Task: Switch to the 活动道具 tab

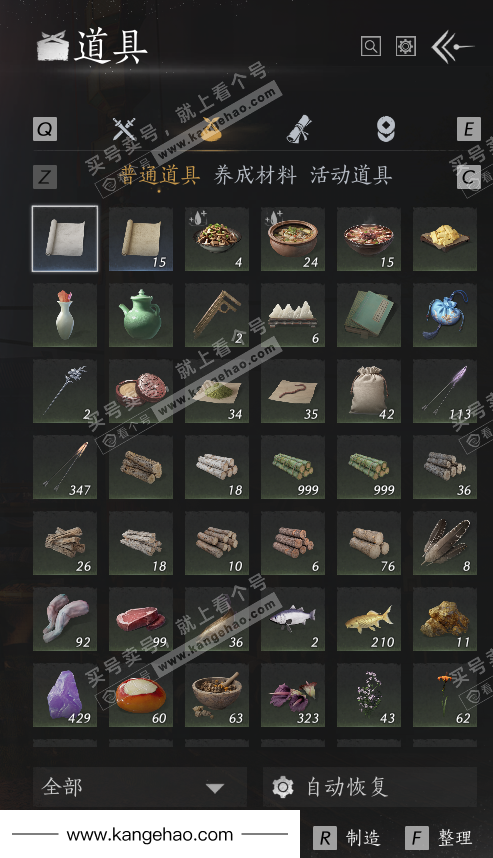Action: point(351,176)
